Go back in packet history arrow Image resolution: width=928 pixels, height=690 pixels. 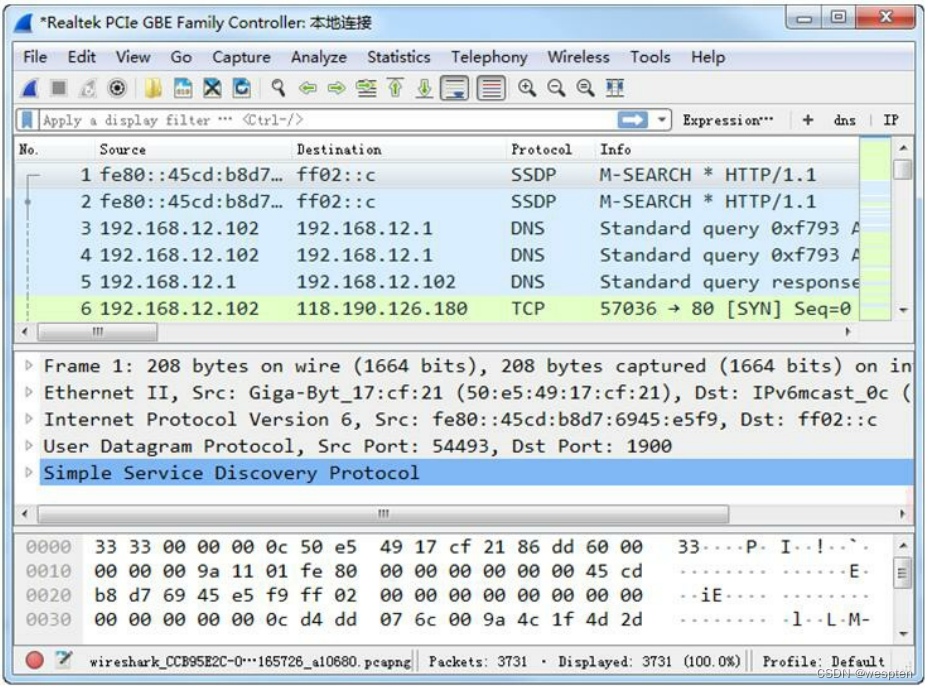(x=307, y=88)
